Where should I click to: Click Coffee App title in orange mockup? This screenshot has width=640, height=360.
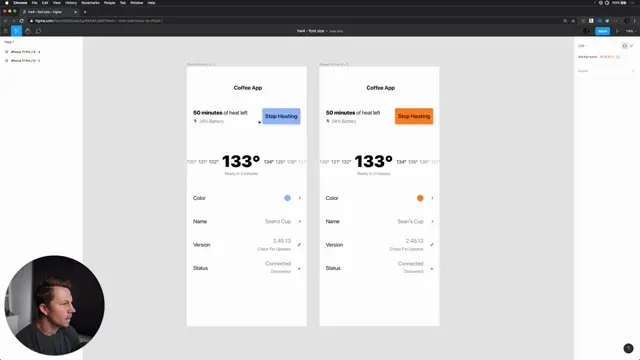click(x=380, y=88)
